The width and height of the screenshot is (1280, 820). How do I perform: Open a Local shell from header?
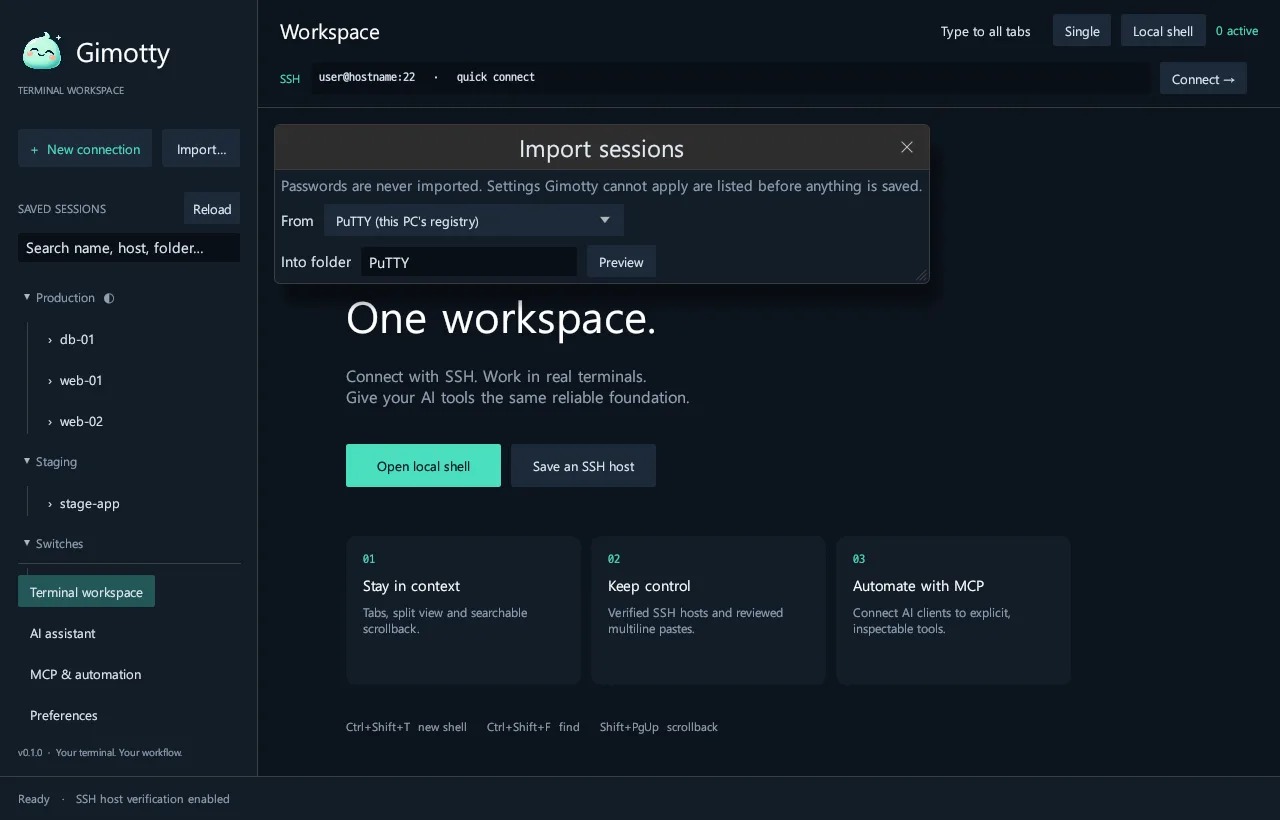tap(1163, 31)
